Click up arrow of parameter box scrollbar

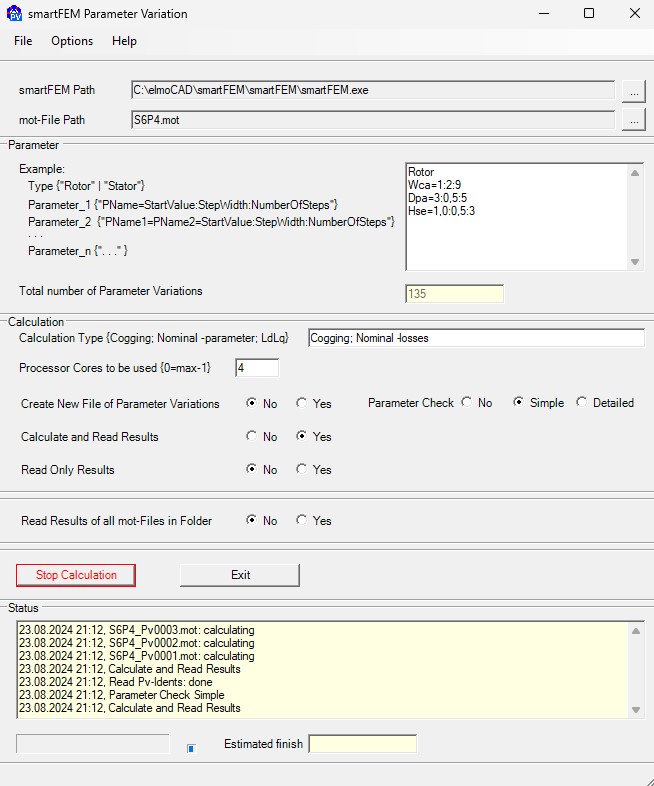click(x=635, y=173)
